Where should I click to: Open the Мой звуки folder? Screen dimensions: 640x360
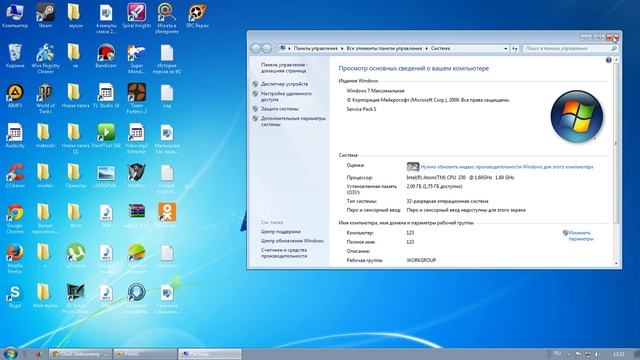pyautogui.click(x=45, y=296)
